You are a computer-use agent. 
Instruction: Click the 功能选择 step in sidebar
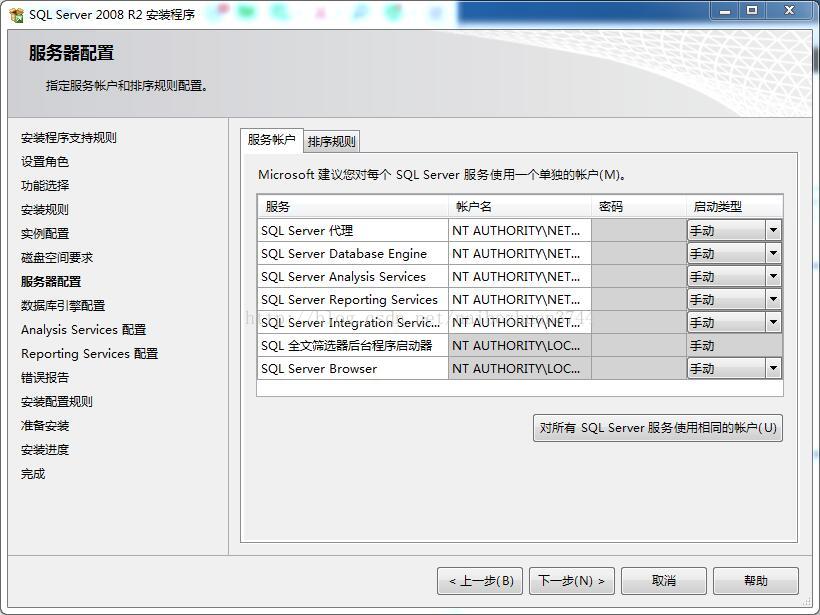pyautogui.click(x=44, y=186)
